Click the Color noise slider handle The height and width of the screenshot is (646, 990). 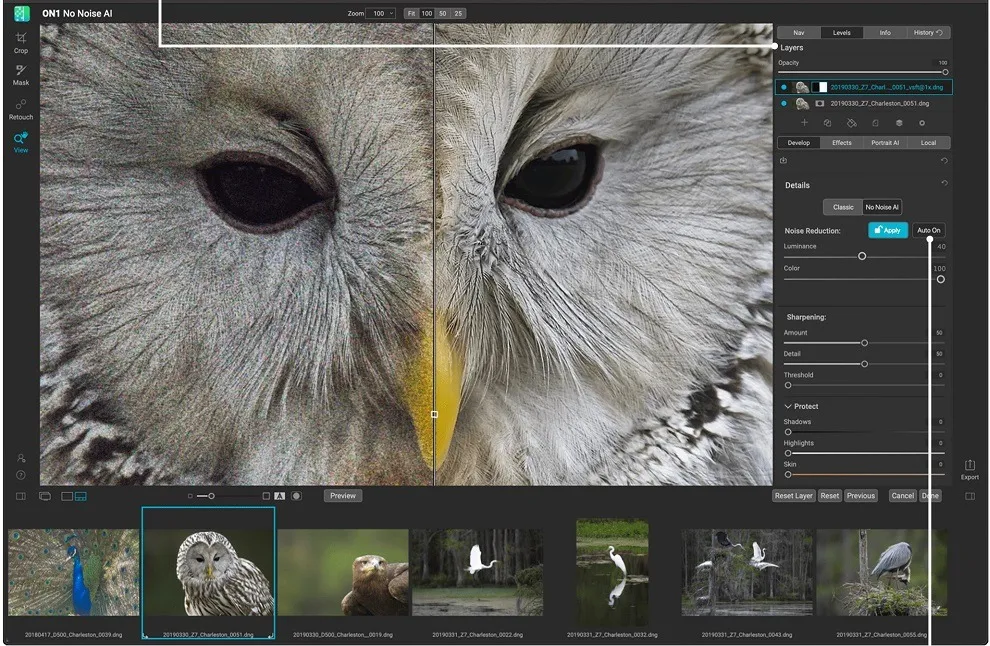(x=941, y=279)
